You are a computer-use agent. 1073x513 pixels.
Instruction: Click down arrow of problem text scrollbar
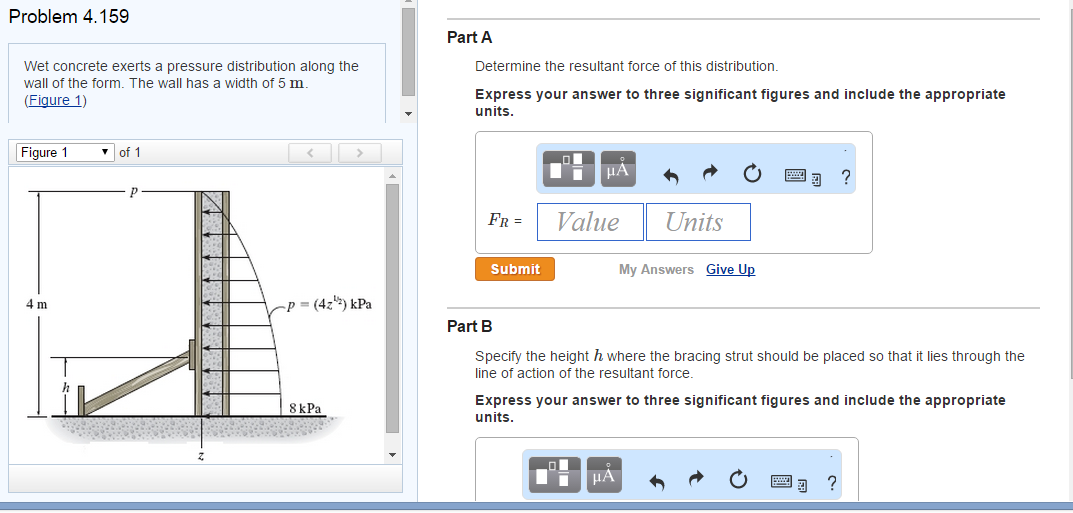pos(409,114)
